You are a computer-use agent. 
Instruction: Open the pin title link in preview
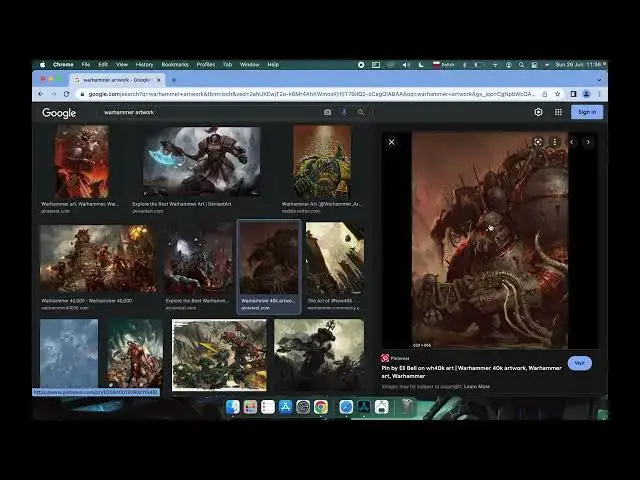(x=471, y=372)
